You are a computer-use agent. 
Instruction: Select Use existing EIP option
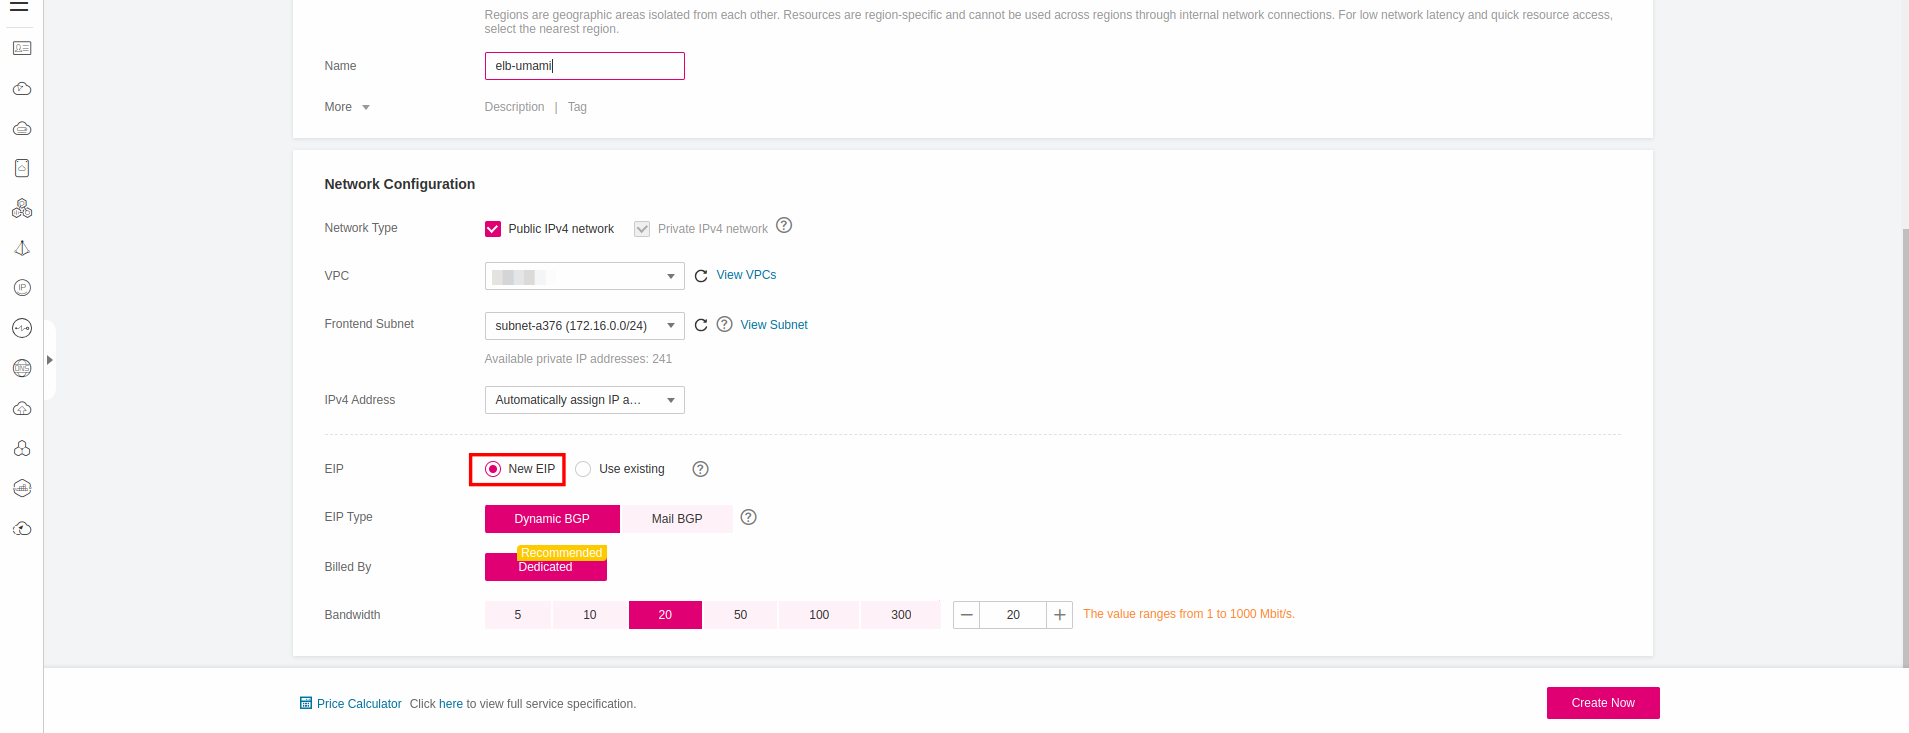click(x=583, y=469)
